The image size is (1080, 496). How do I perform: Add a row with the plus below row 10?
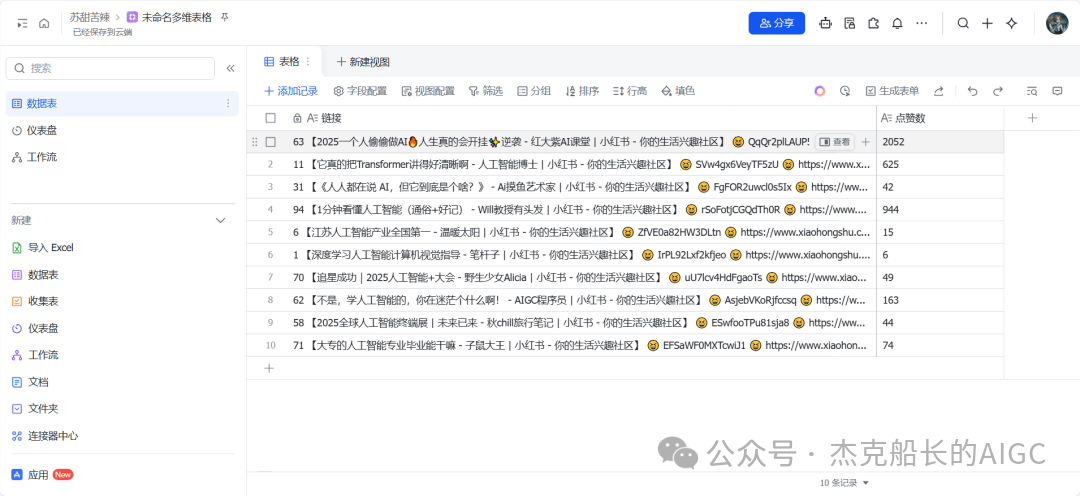coord(269,368)
